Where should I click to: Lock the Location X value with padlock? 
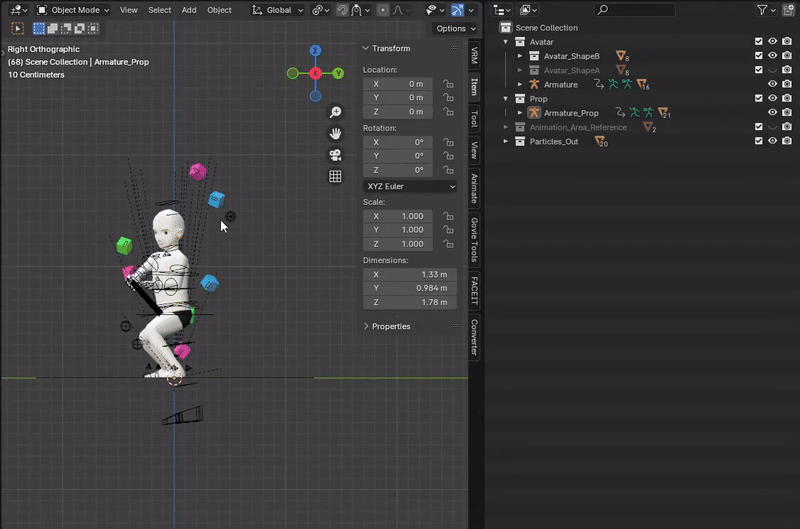448,84
